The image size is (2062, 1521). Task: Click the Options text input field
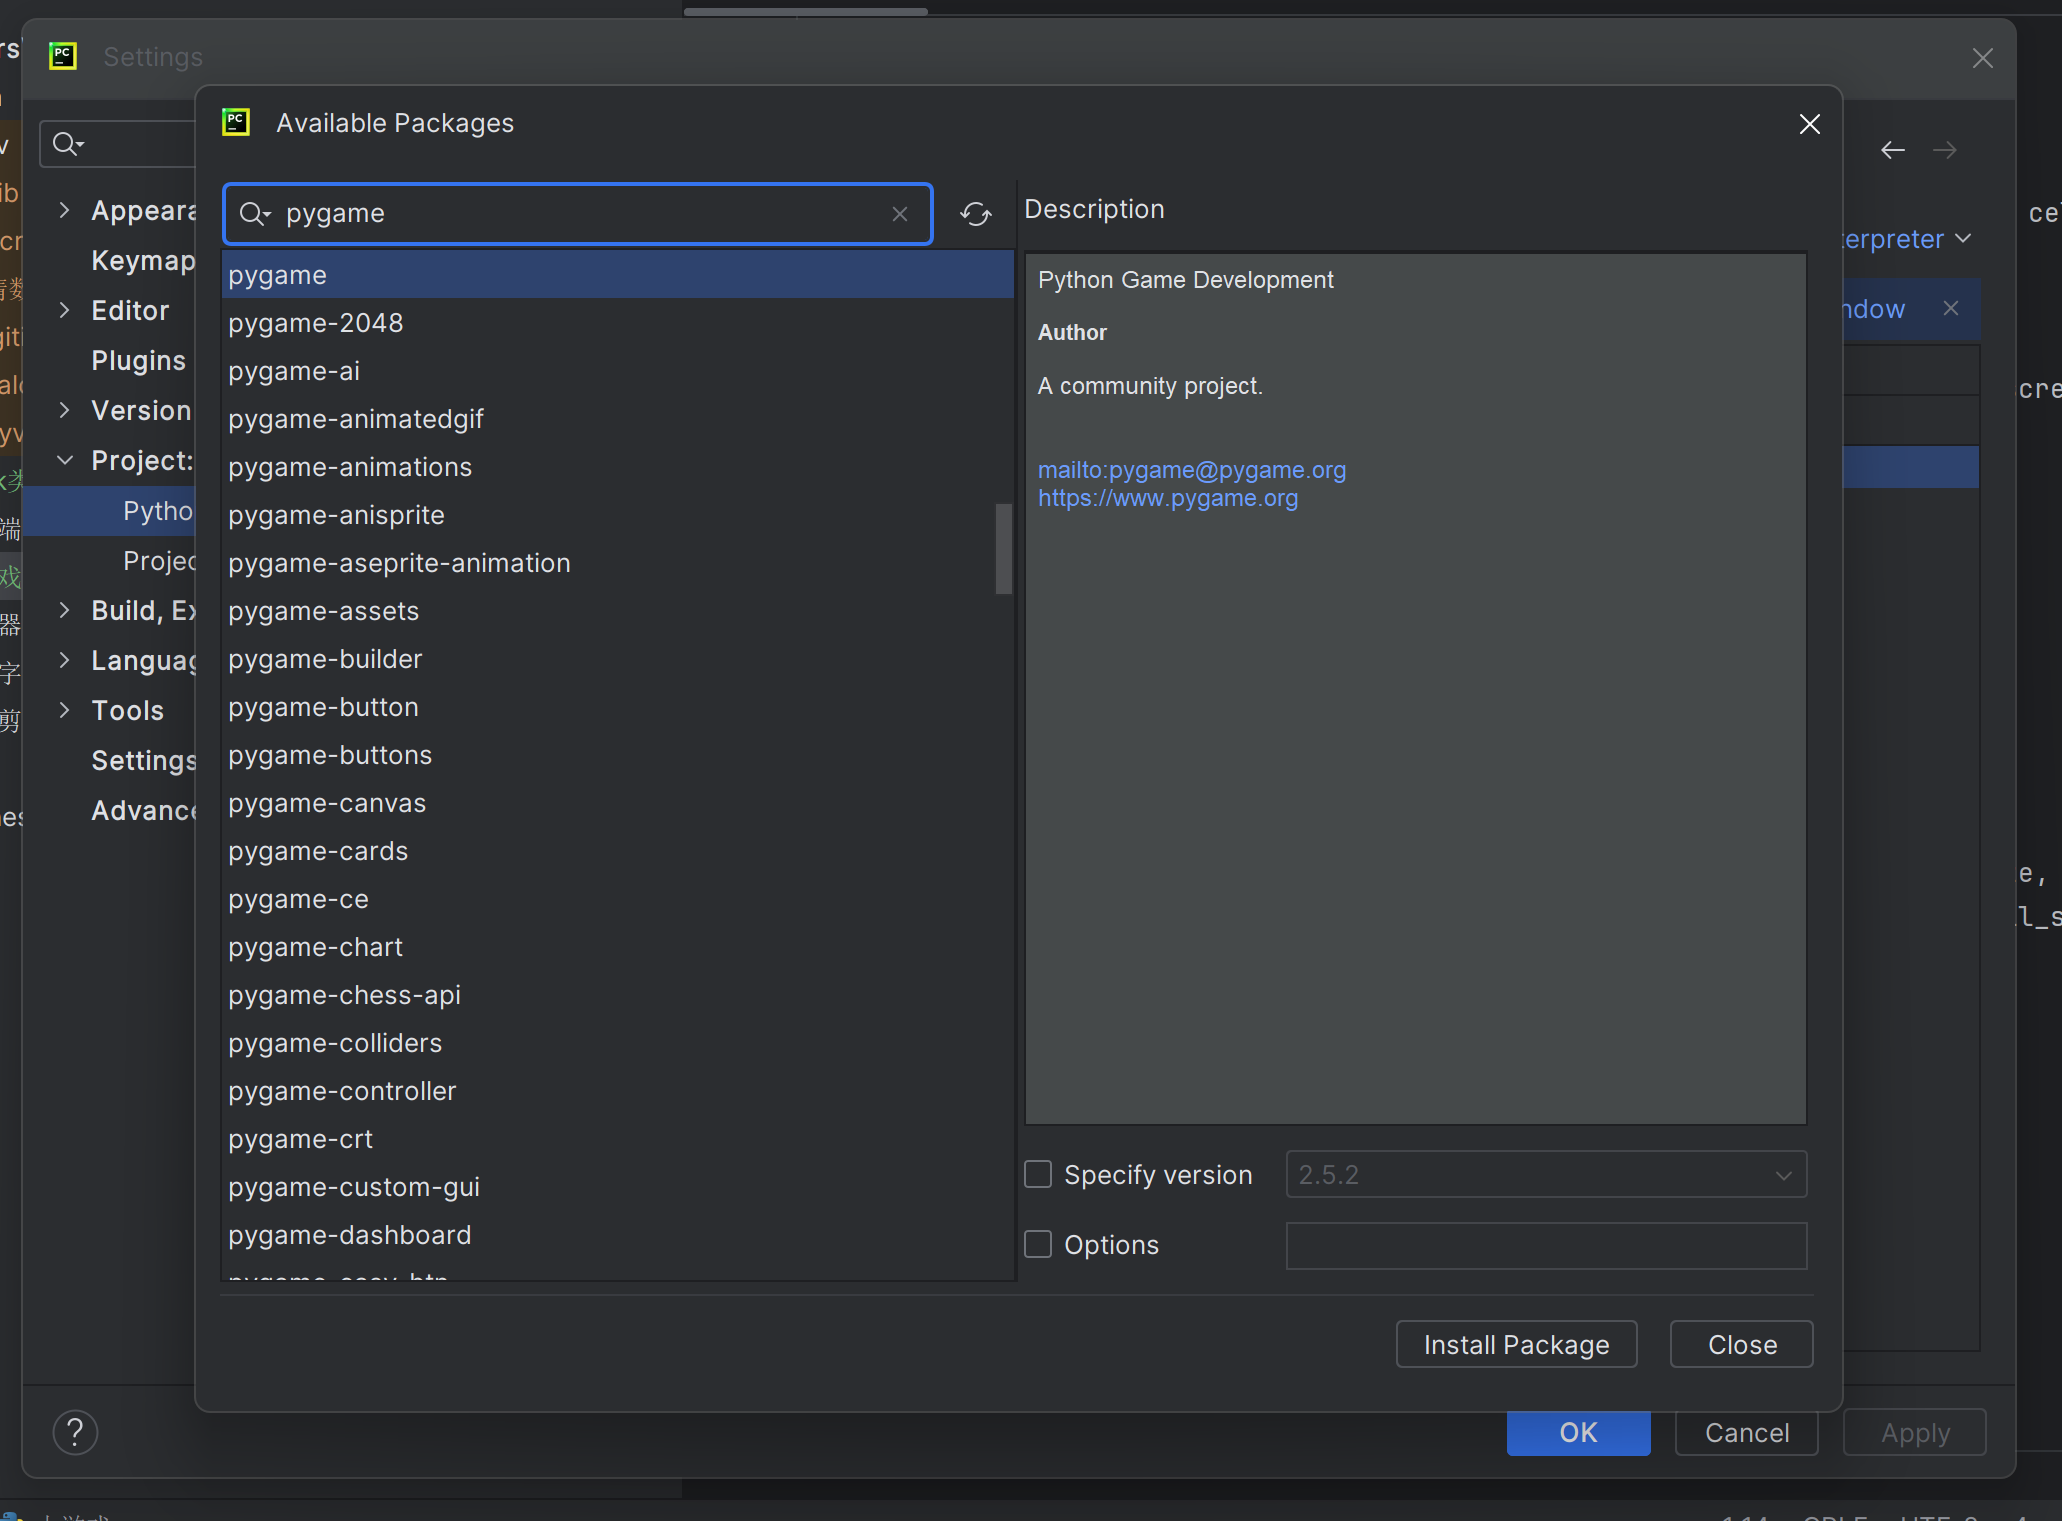(x=1546, y=1245)
